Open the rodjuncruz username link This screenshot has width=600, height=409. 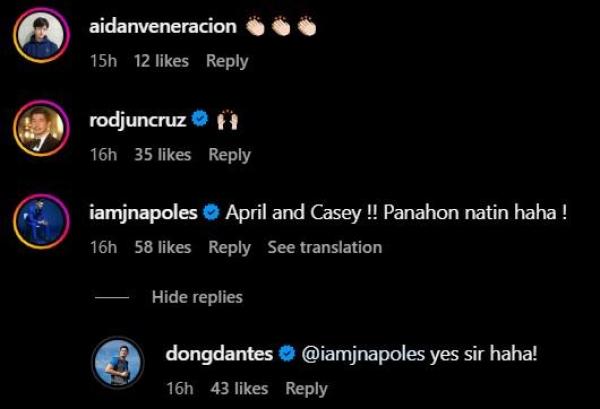click(x=138, y=119)
